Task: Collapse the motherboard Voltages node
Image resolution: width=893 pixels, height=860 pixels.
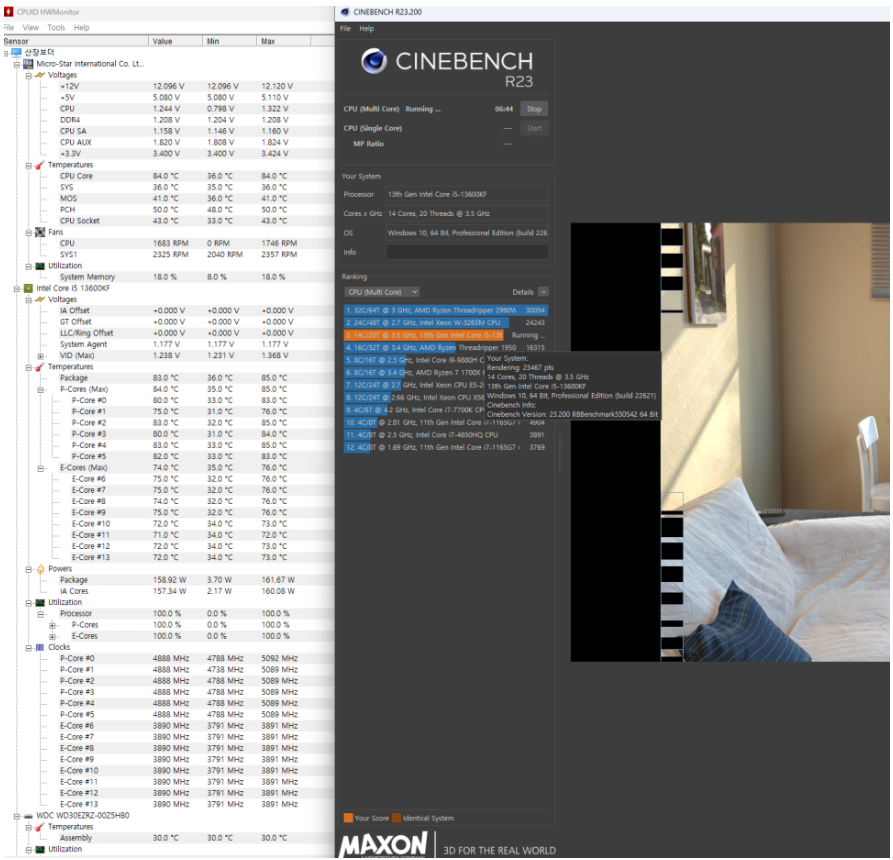Action: [28, 75]
